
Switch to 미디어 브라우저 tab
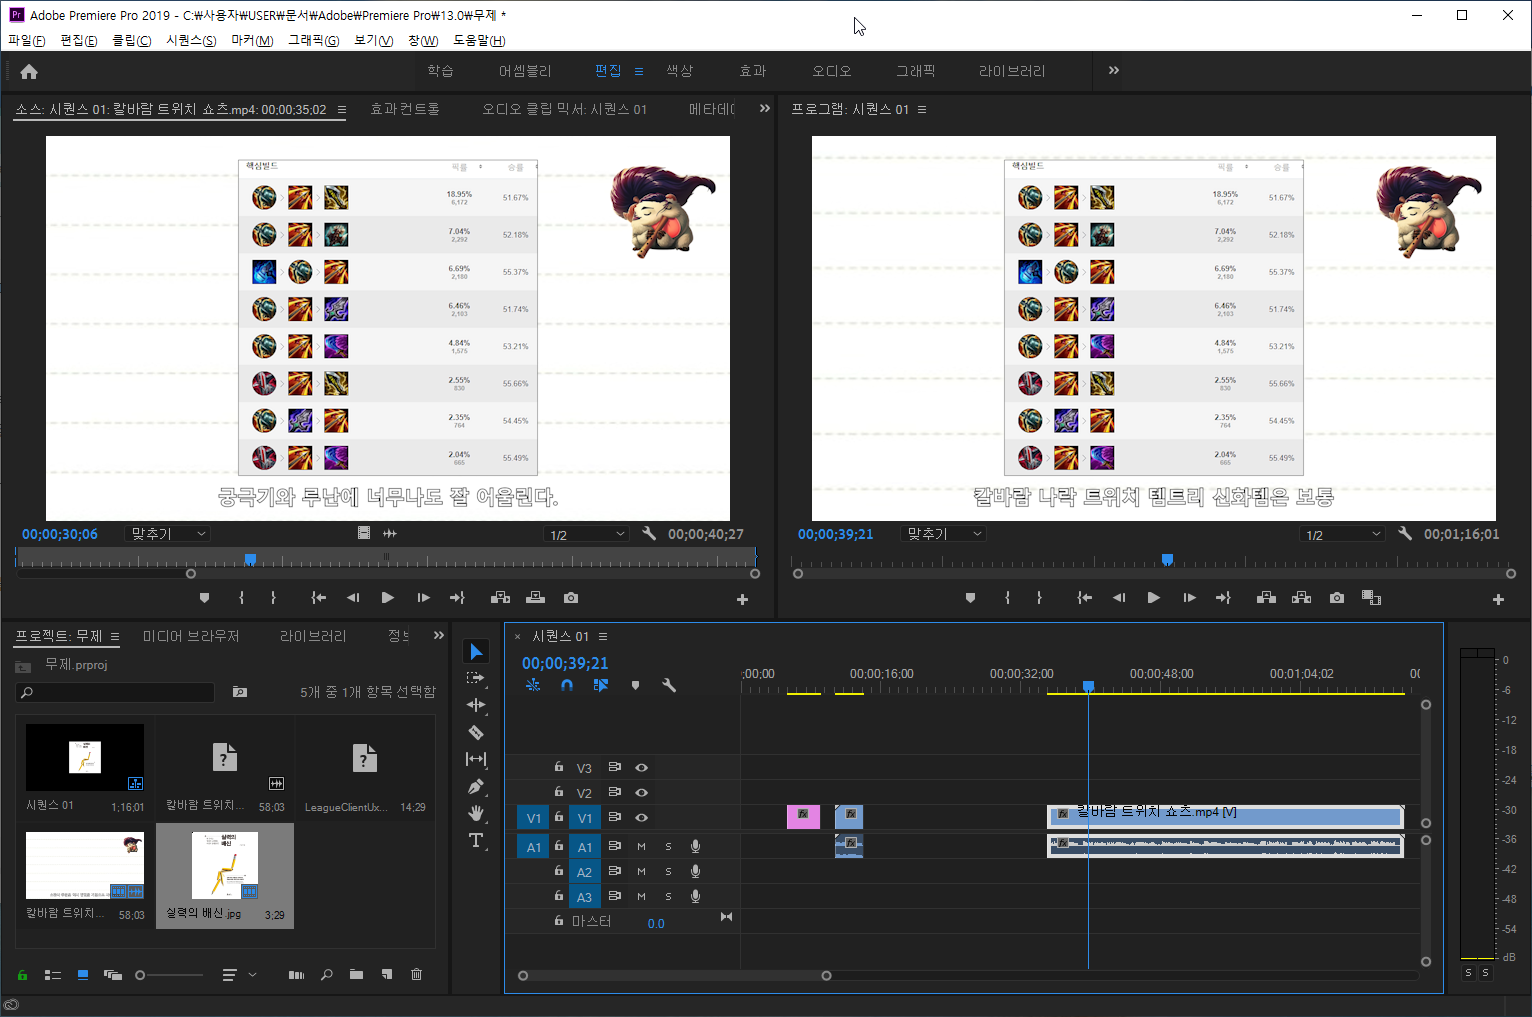(x=191, y=636)
